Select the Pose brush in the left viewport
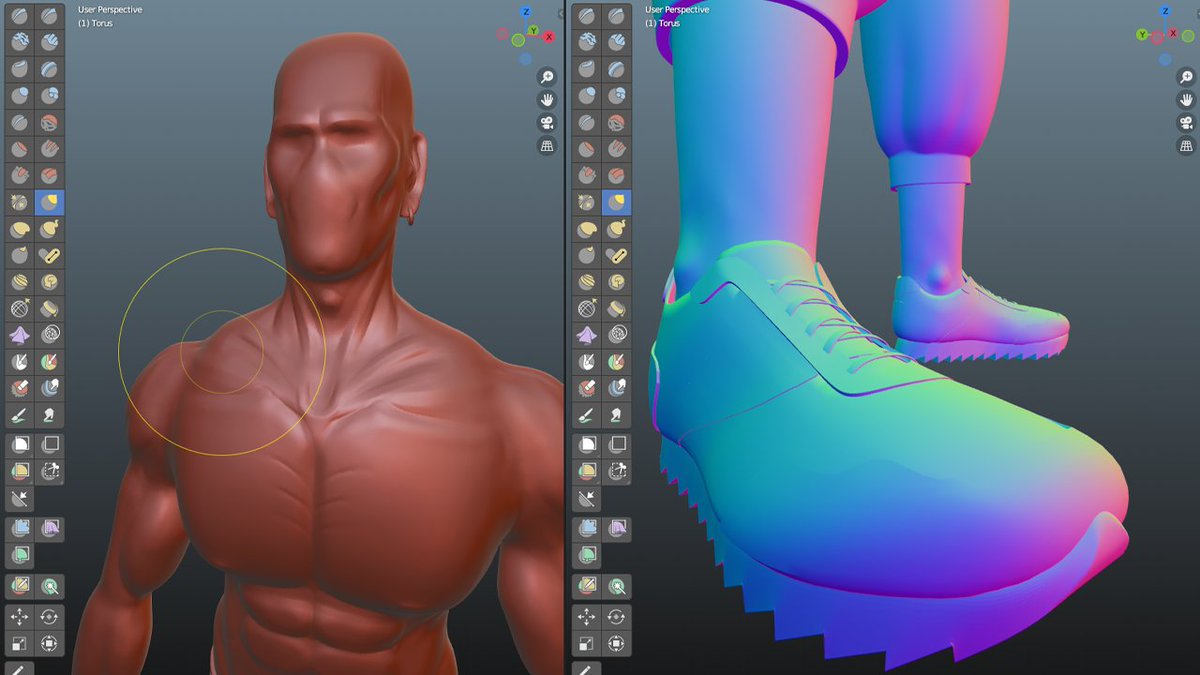The width and height of the screenshot is (1200, 675). point(49,256)
